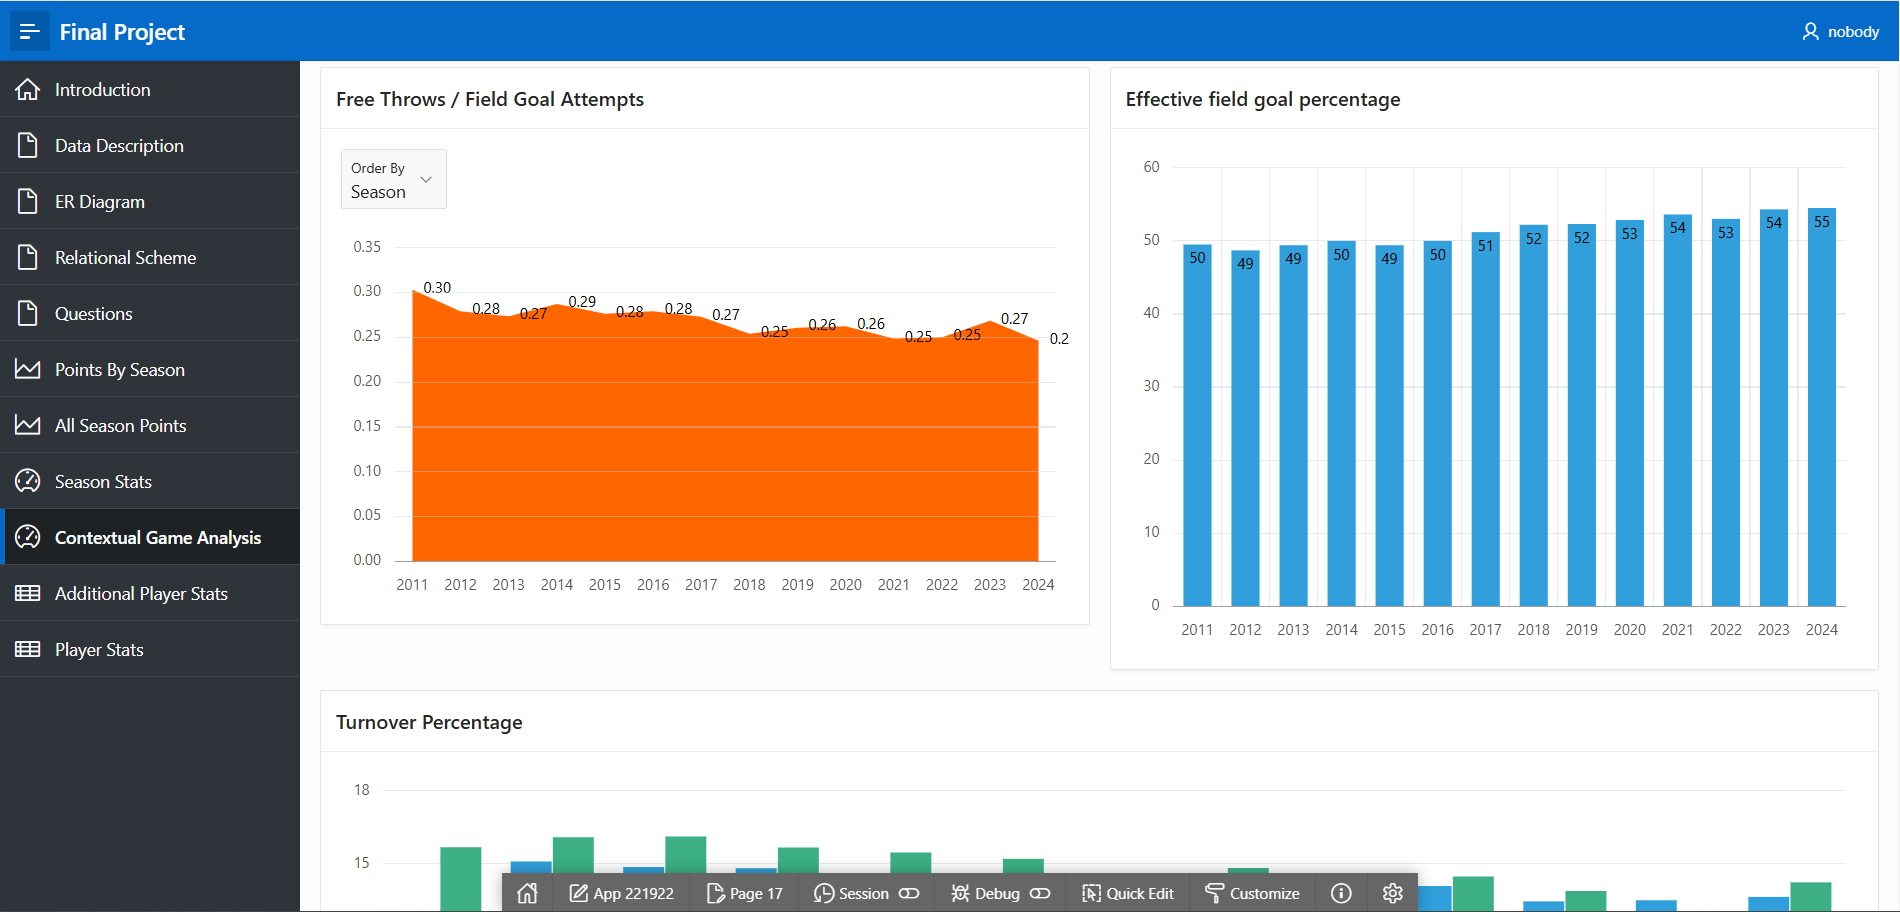Open the ER Diagram page
The image size is (1900, 912).
(100, 201)
